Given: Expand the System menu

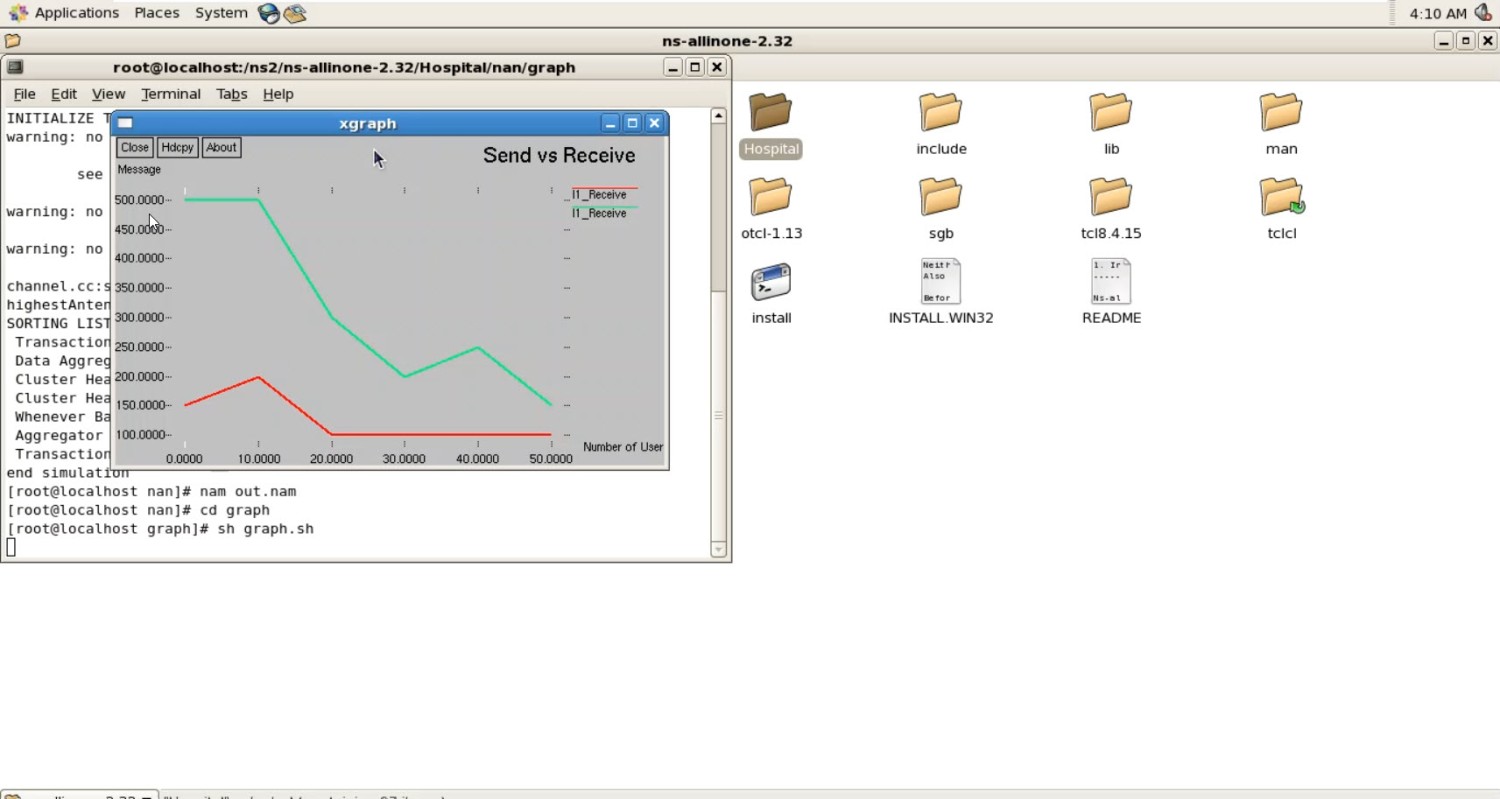Looking at the screenshot, I should click(x=221, y=13).
